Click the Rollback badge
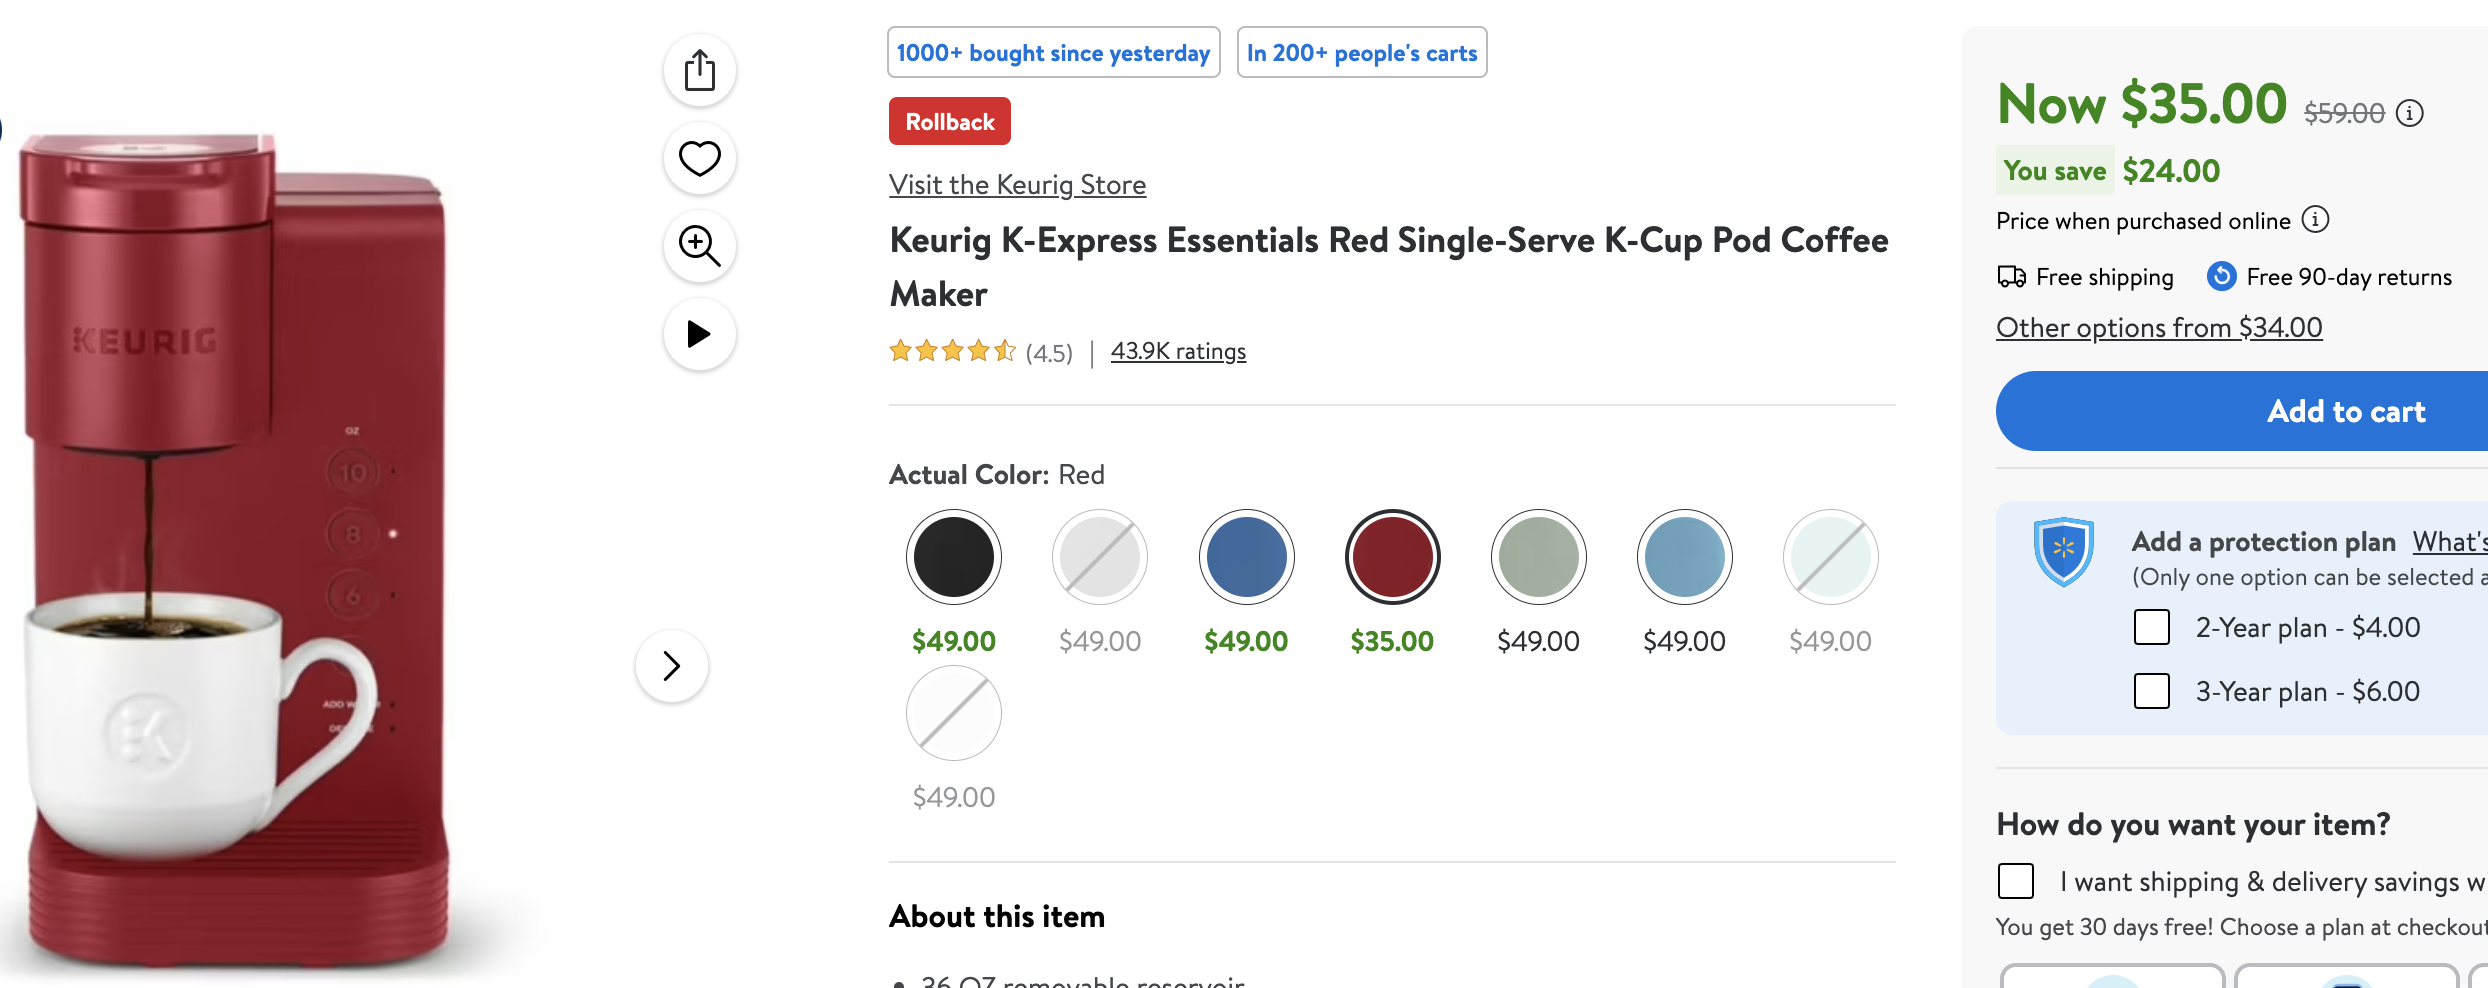Viewport: 2488px width, 988px height. 950,121
